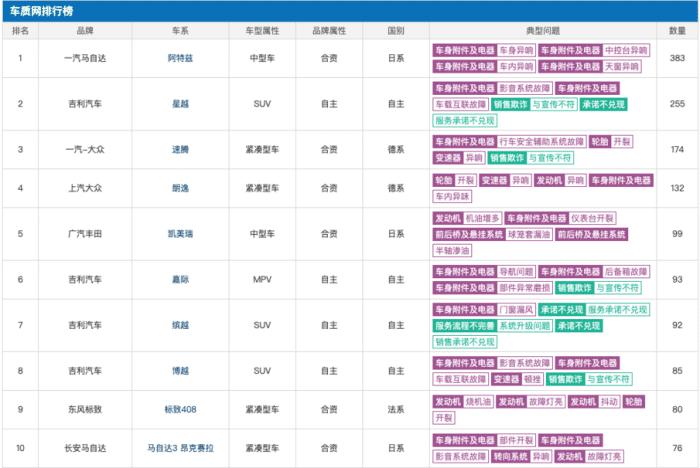The height and width of the screenshot is (468, 700).
Task: Click the 品牌 column header
Action: point(85,31)
